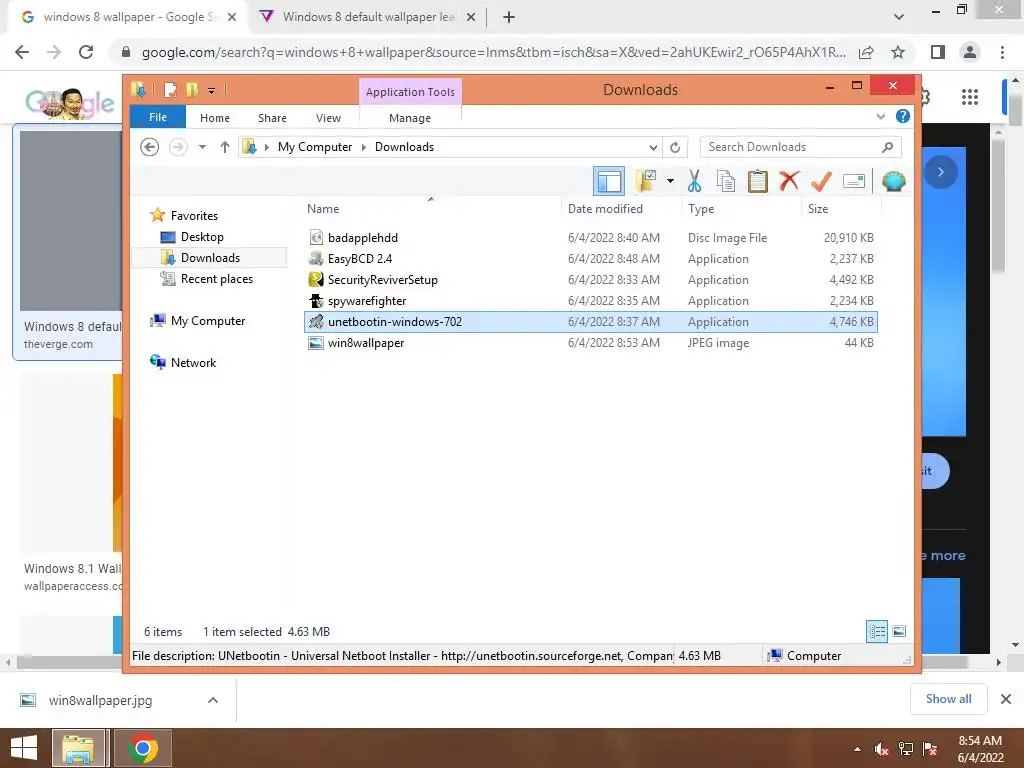Select Desktop in the navigation pane

click(202, 236)
